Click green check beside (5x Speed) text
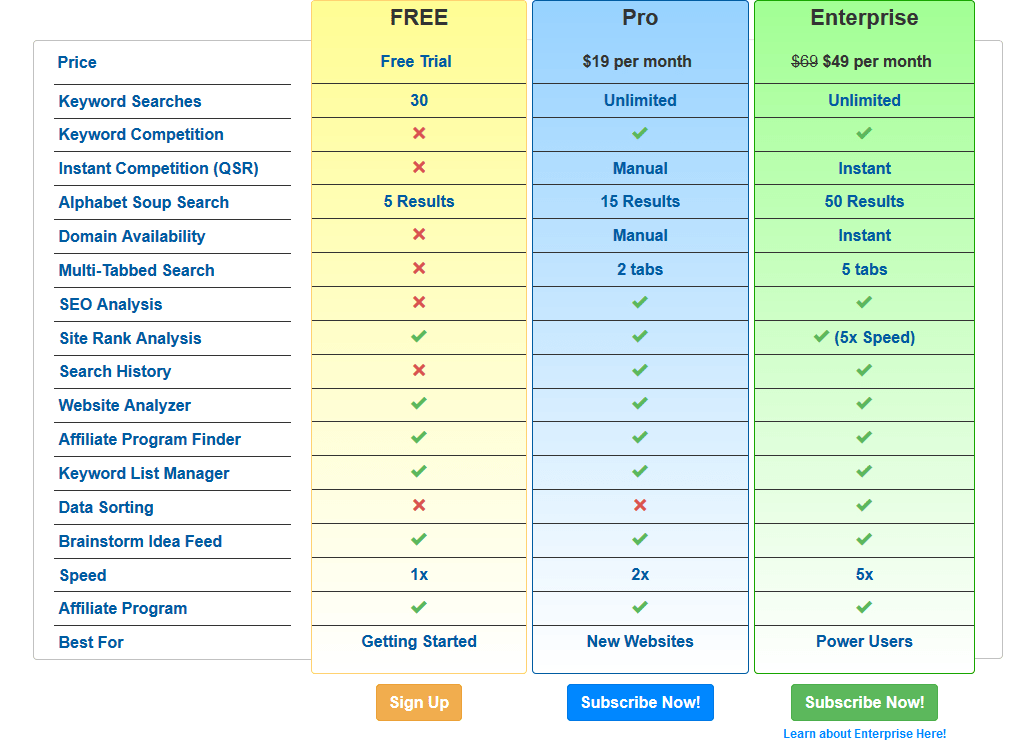Viewport: 1026px width, 746px height. coord(821,337)
